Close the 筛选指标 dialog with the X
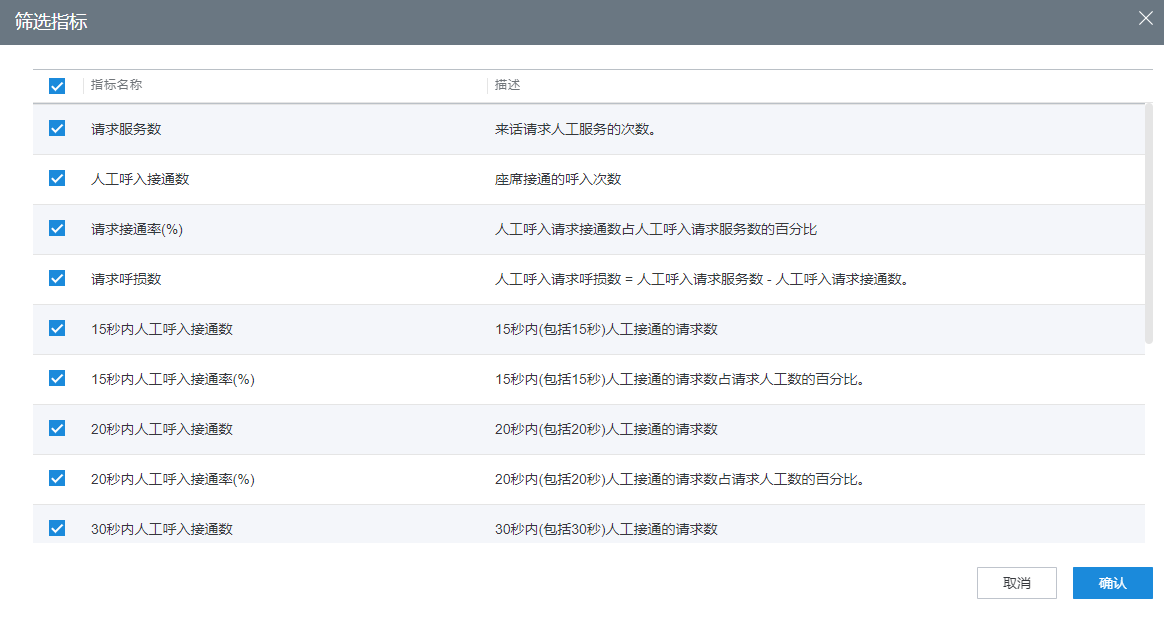This screenshot has height=623, width=1164. (x=1145, y=19)
